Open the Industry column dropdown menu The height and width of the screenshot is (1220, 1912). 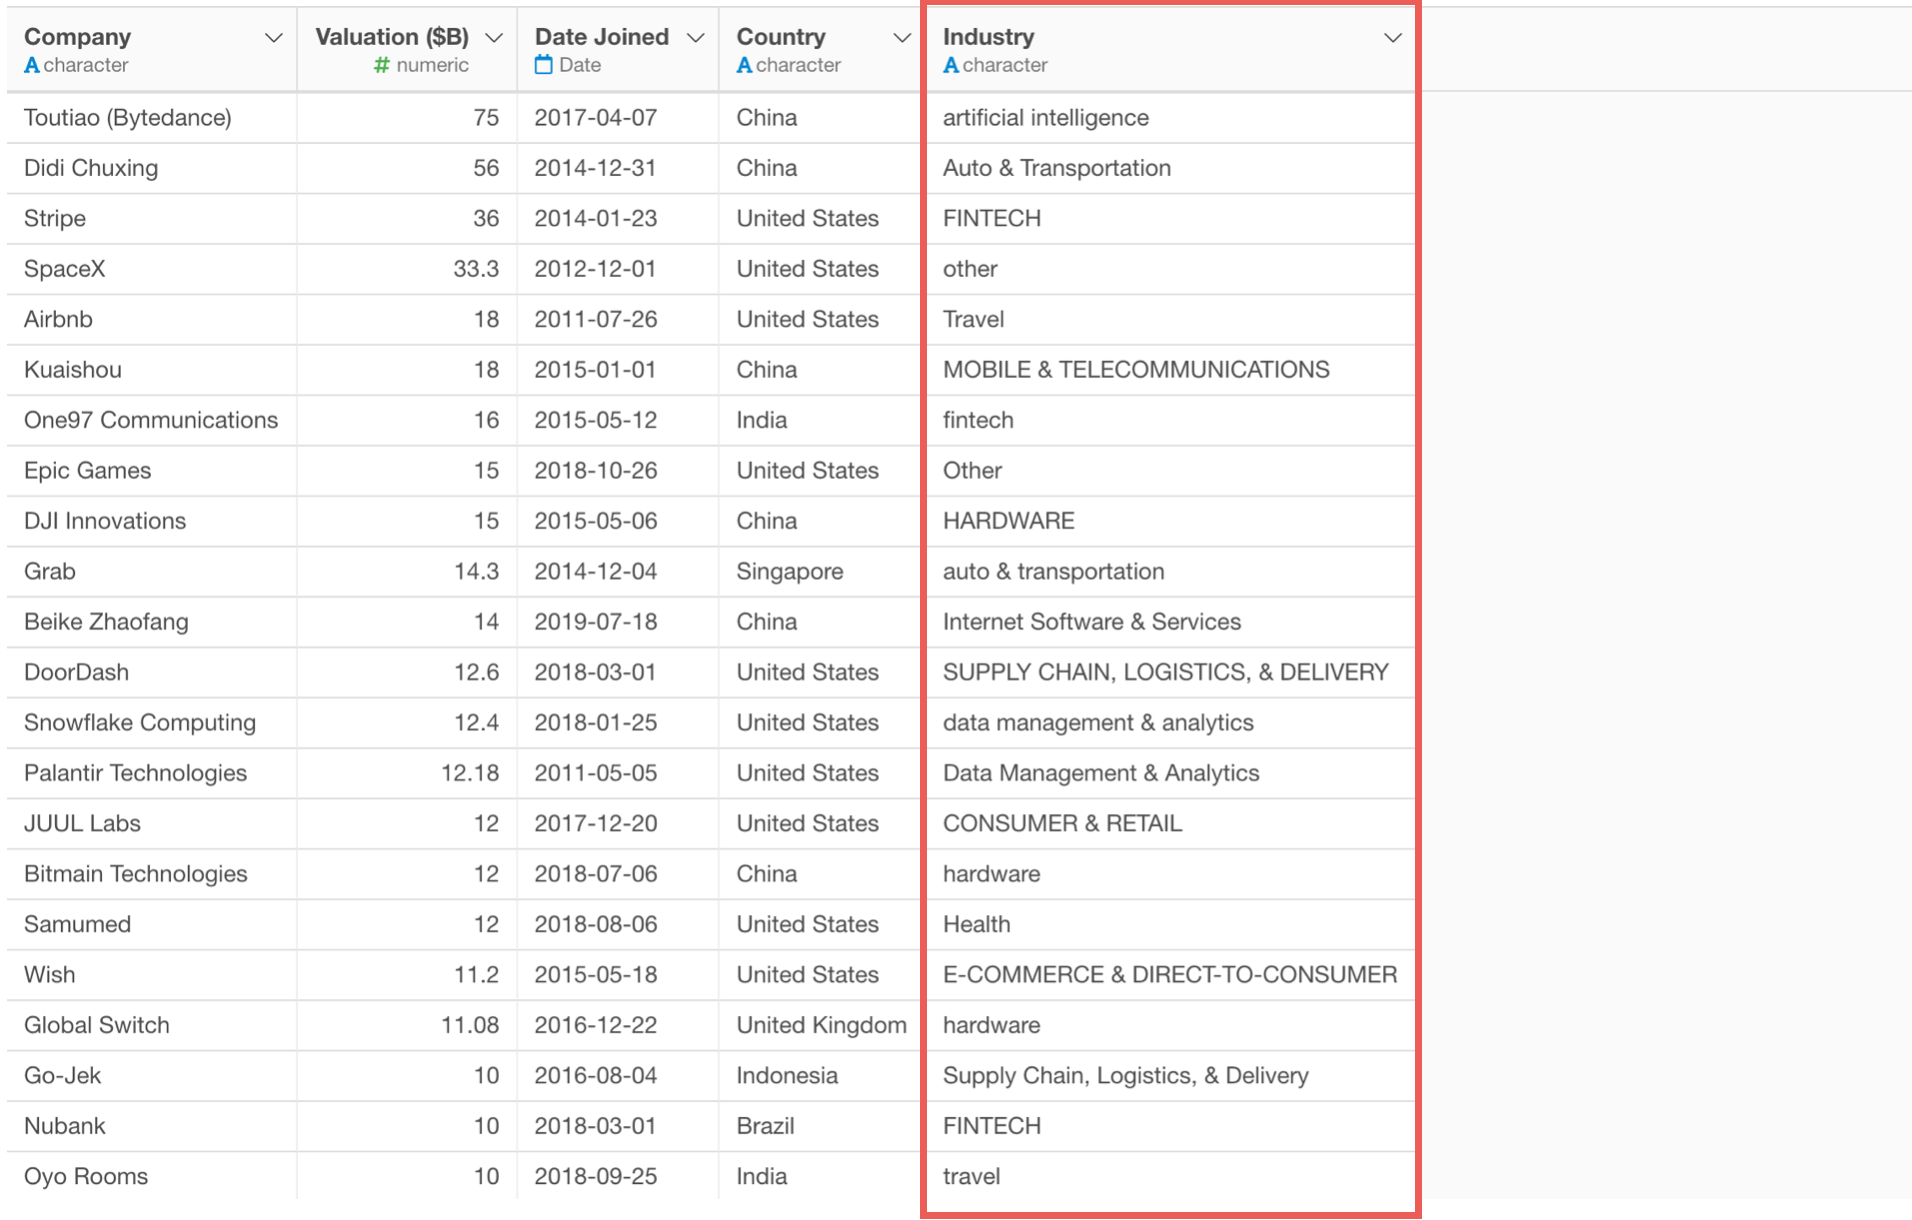pyautogui.click(x=1392, y=38)
